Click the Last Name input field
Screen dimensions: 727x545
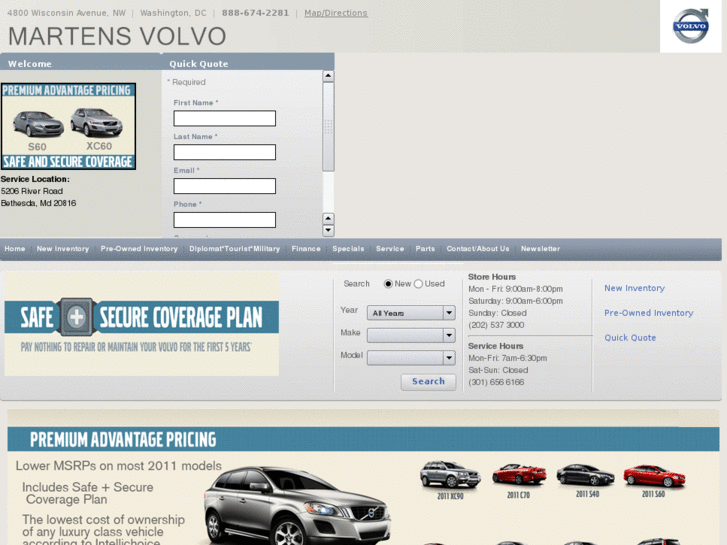coord(224,152)
